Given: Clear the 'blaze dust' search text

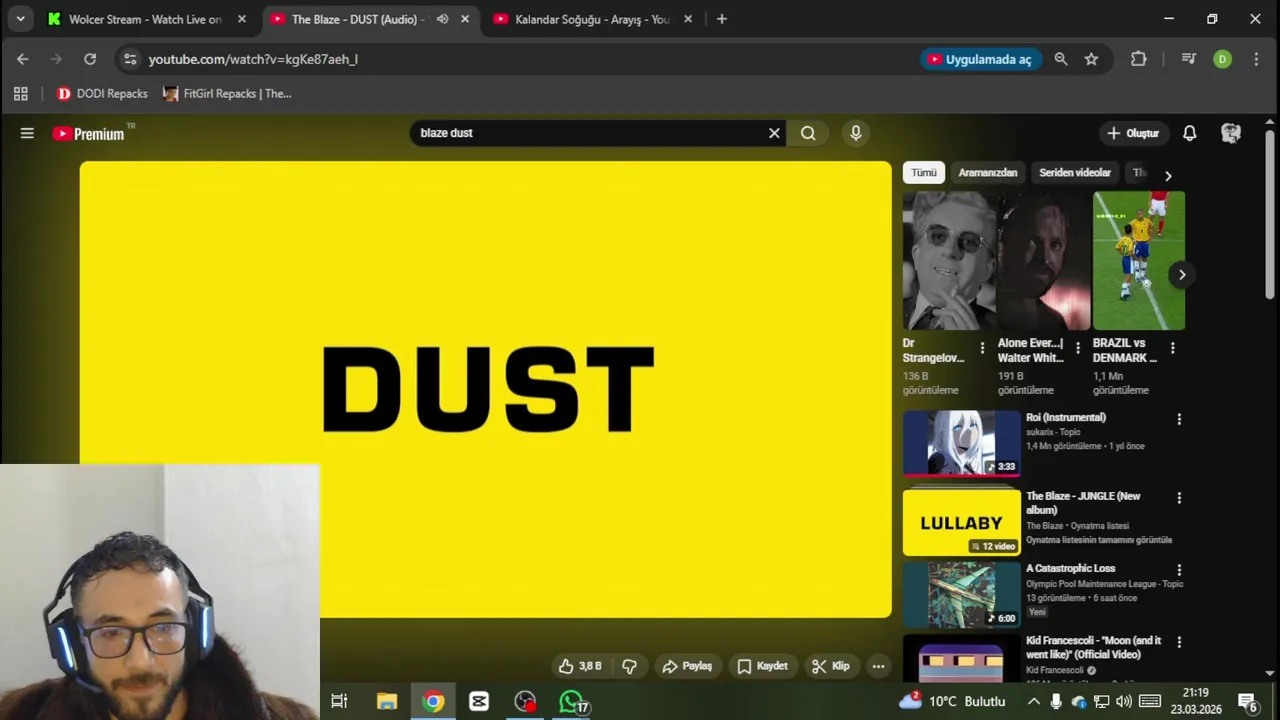Looking at the screenshot, I should pyautogui.click(x=774, y=133).
